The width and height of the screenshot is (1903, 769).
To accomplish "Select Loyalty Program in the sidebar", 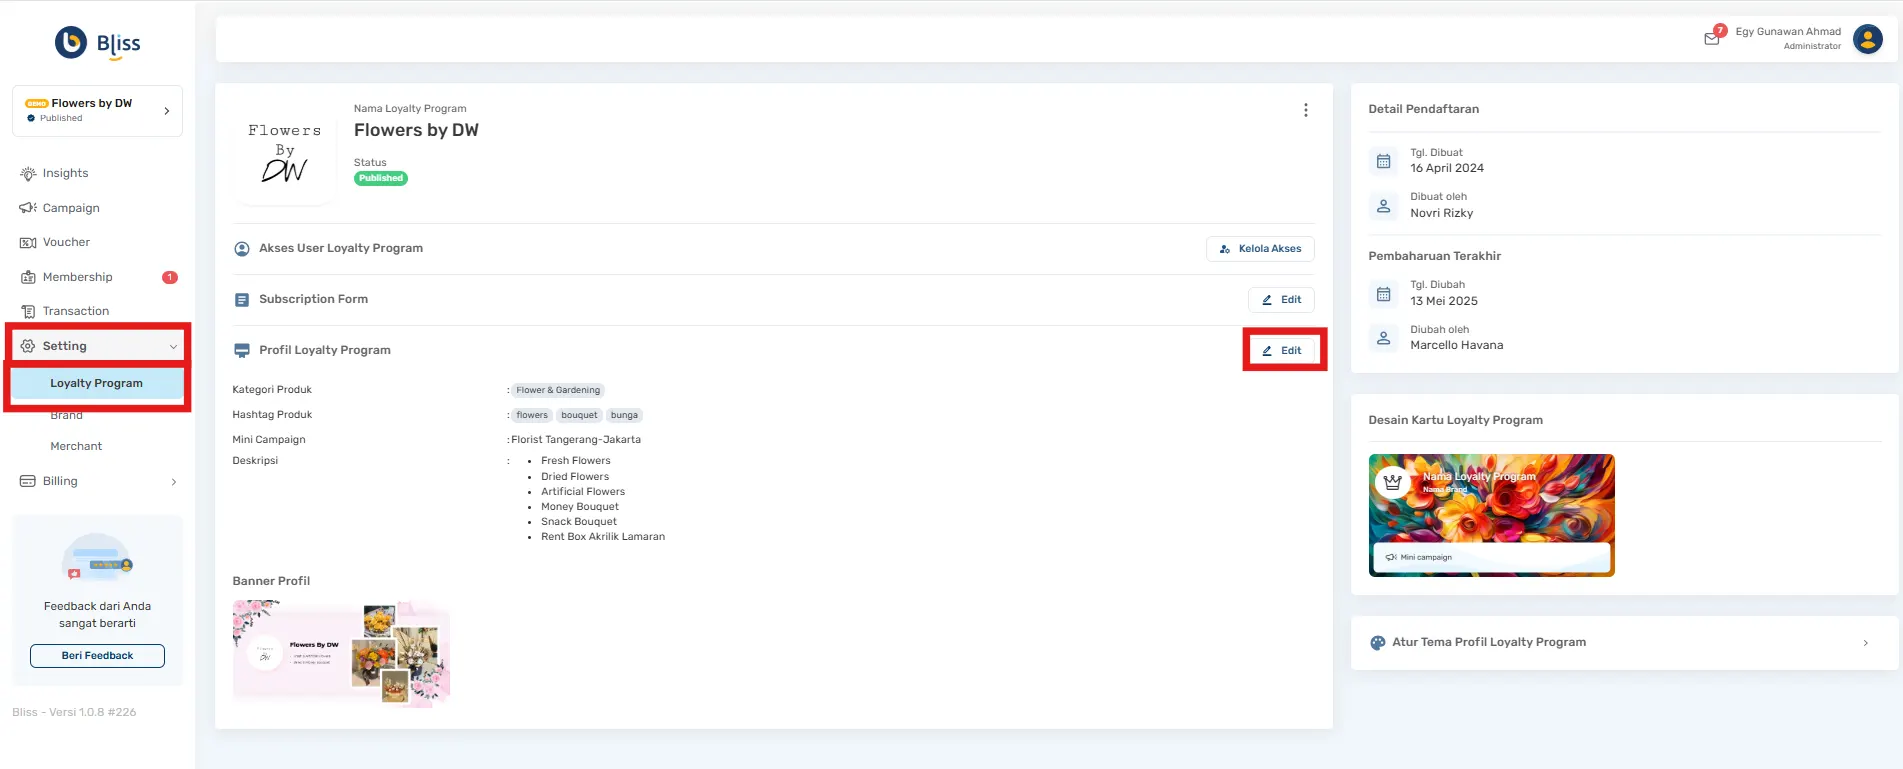I will [96, 383].
